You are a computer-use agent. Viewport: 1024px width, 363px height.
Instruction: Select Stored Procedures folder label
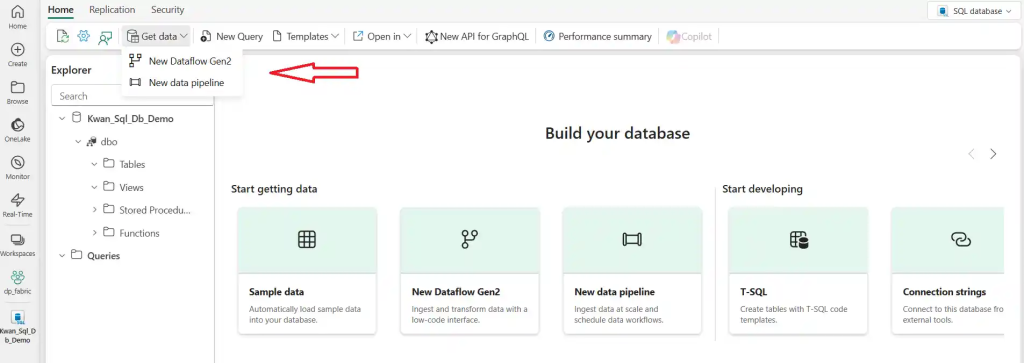coord(155,210)
